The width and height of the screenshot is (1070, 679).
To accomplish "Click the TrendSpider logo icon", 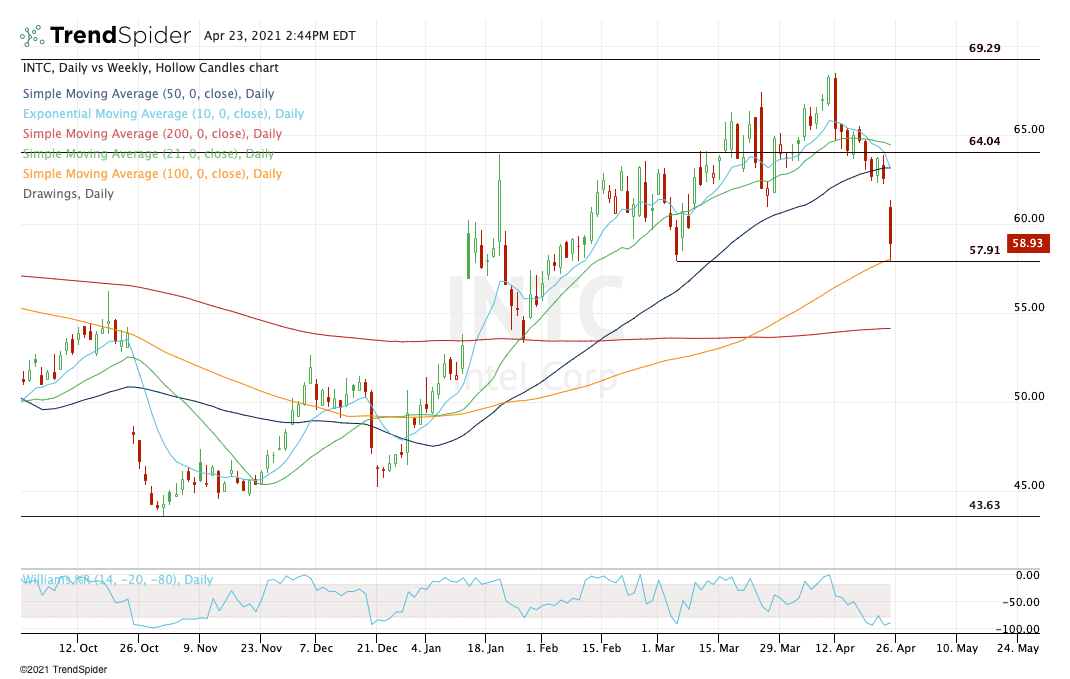I will [32, 35].
